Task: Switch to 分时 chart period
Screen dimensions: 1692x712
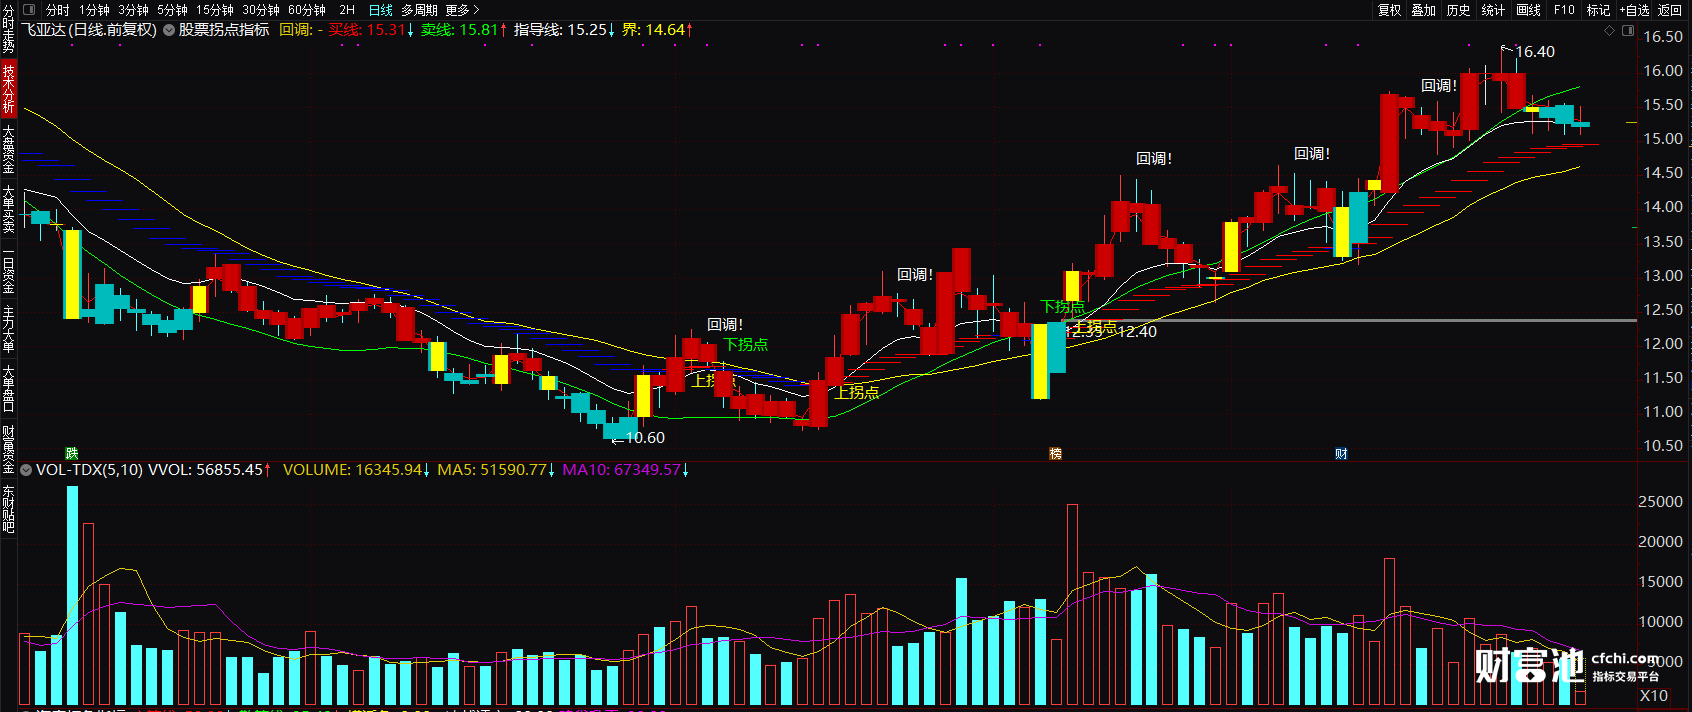Action: coord(57,10)
